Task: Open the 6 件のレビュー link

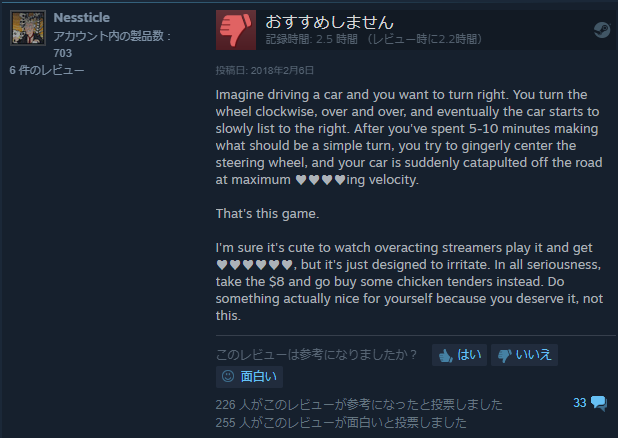Action: (x=47, y=70)
